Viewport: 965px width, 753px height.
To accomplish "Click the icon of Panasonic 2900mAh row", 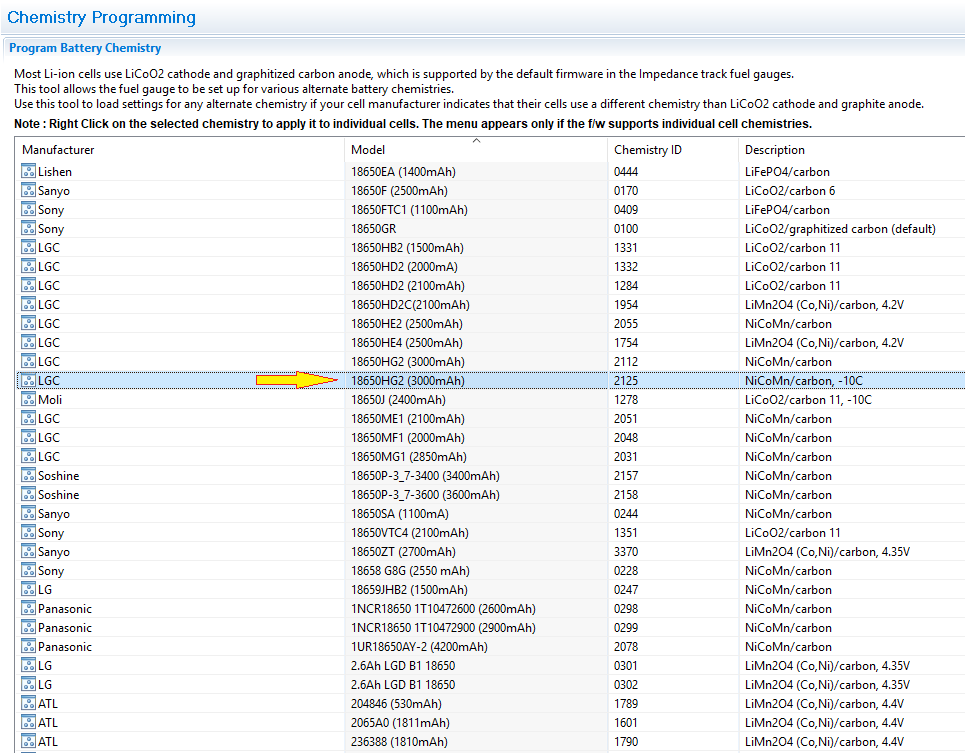I will 28,628.
